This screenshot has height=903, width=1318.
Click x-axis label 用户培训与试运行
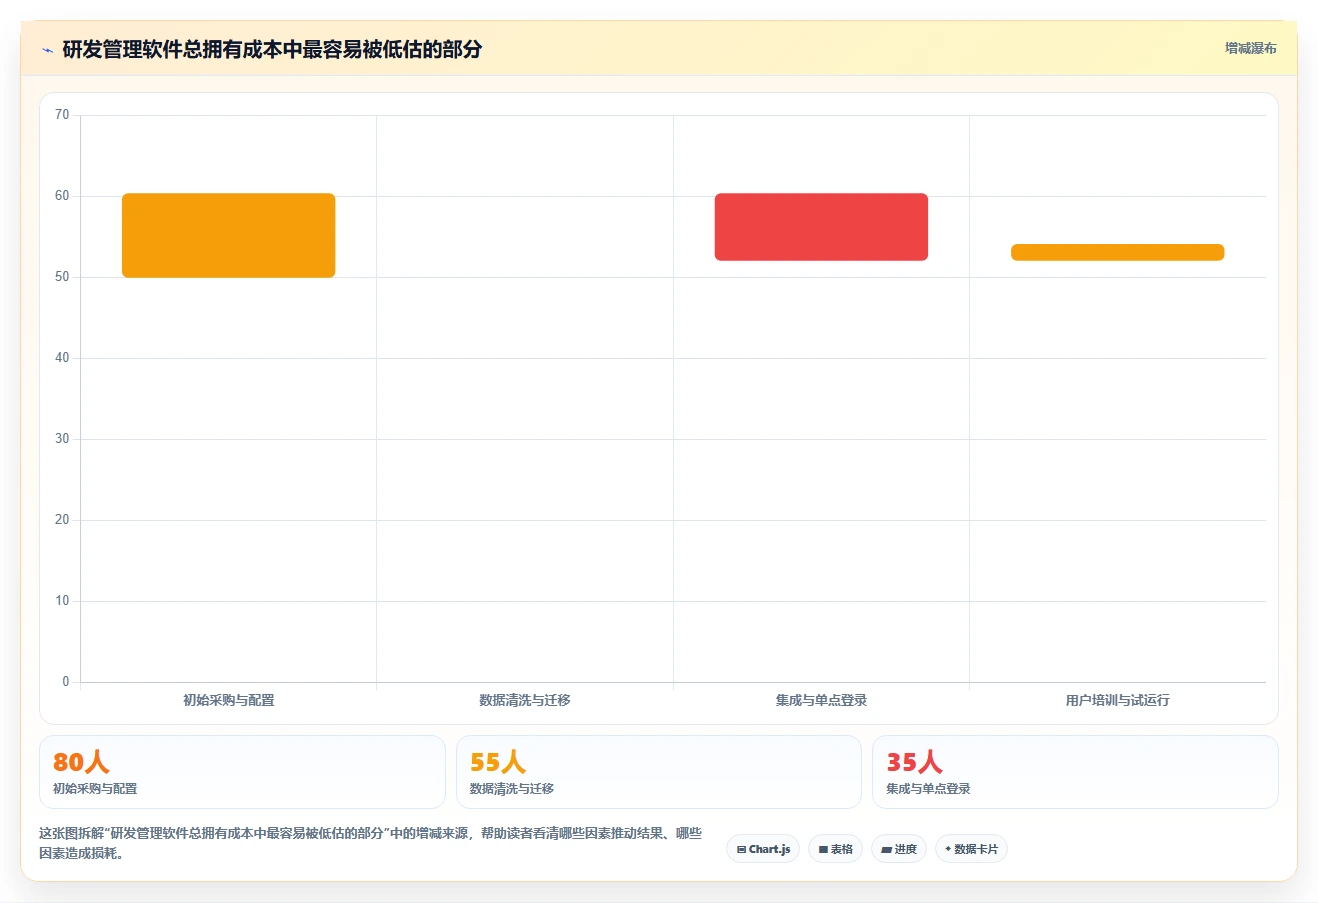[x=1117, y=700]
